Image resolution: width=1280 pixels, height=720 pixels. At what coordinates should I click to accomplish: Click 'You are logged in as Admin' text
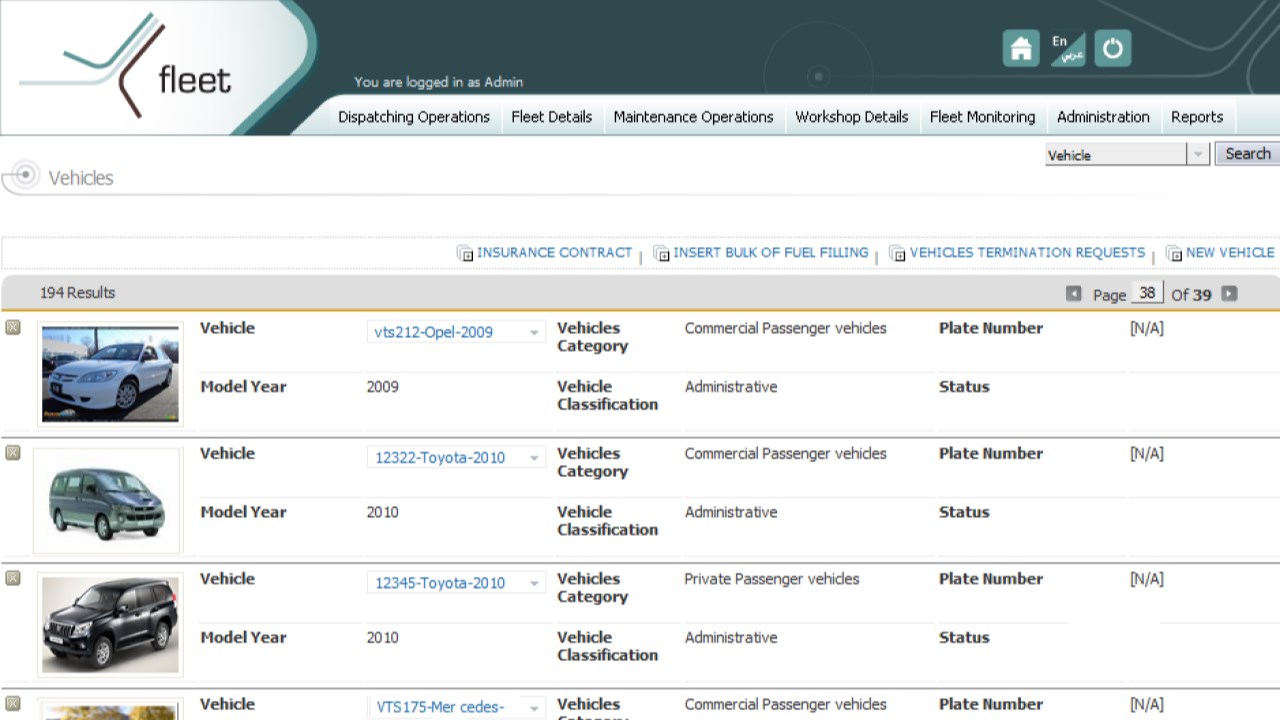pos(438,82)
